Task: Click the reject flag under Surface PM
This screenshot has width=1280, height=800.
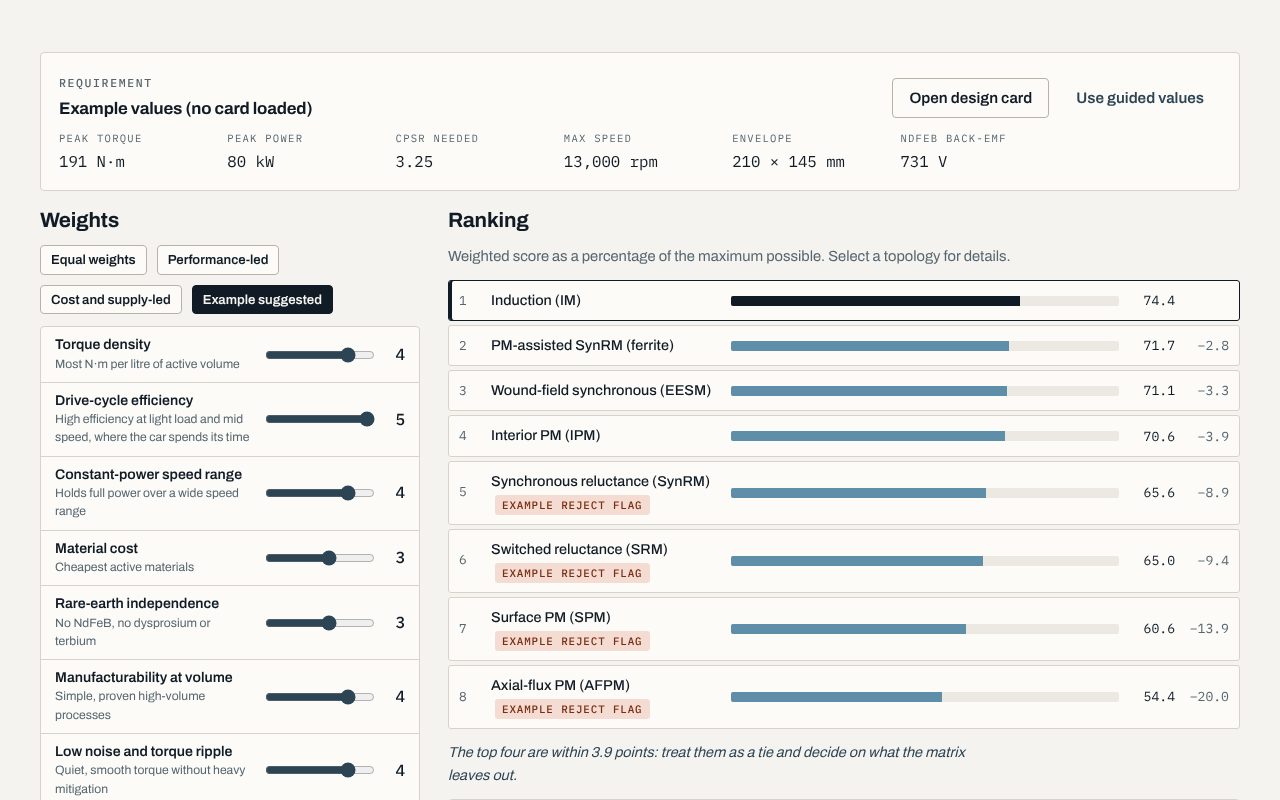Action: point(572,641)
